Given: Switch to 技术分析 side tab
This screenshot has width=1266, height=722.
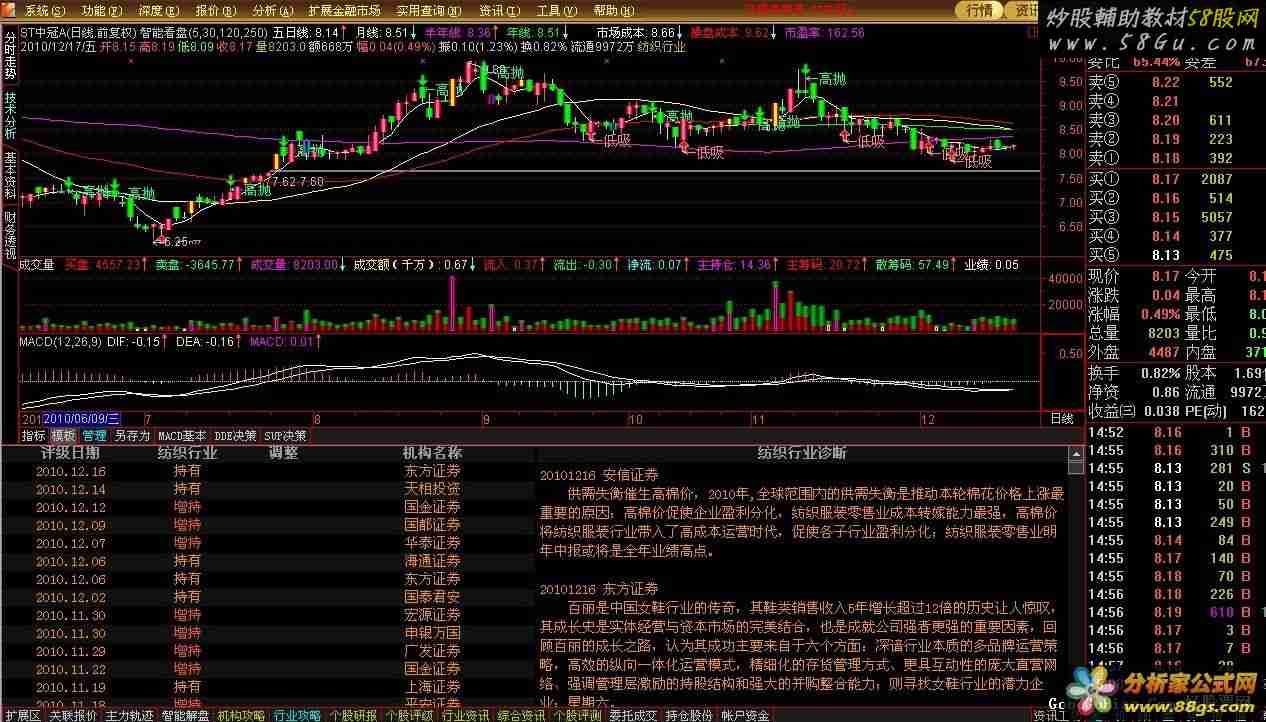Looking at the screenshot, I should (10, 115).
